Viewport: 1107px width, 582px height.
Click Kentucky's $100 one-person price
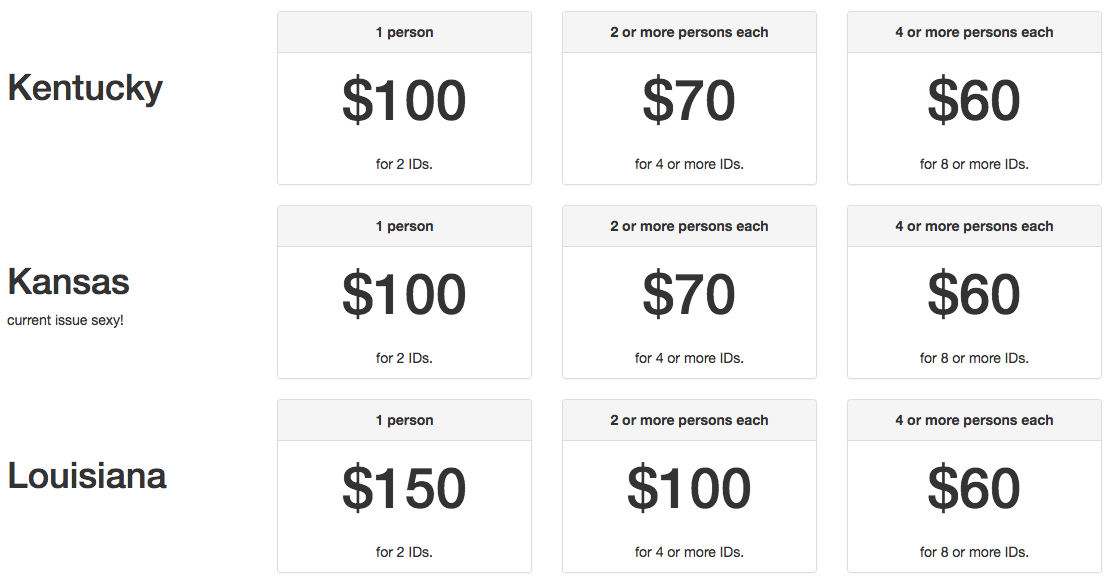pos(404,100)
